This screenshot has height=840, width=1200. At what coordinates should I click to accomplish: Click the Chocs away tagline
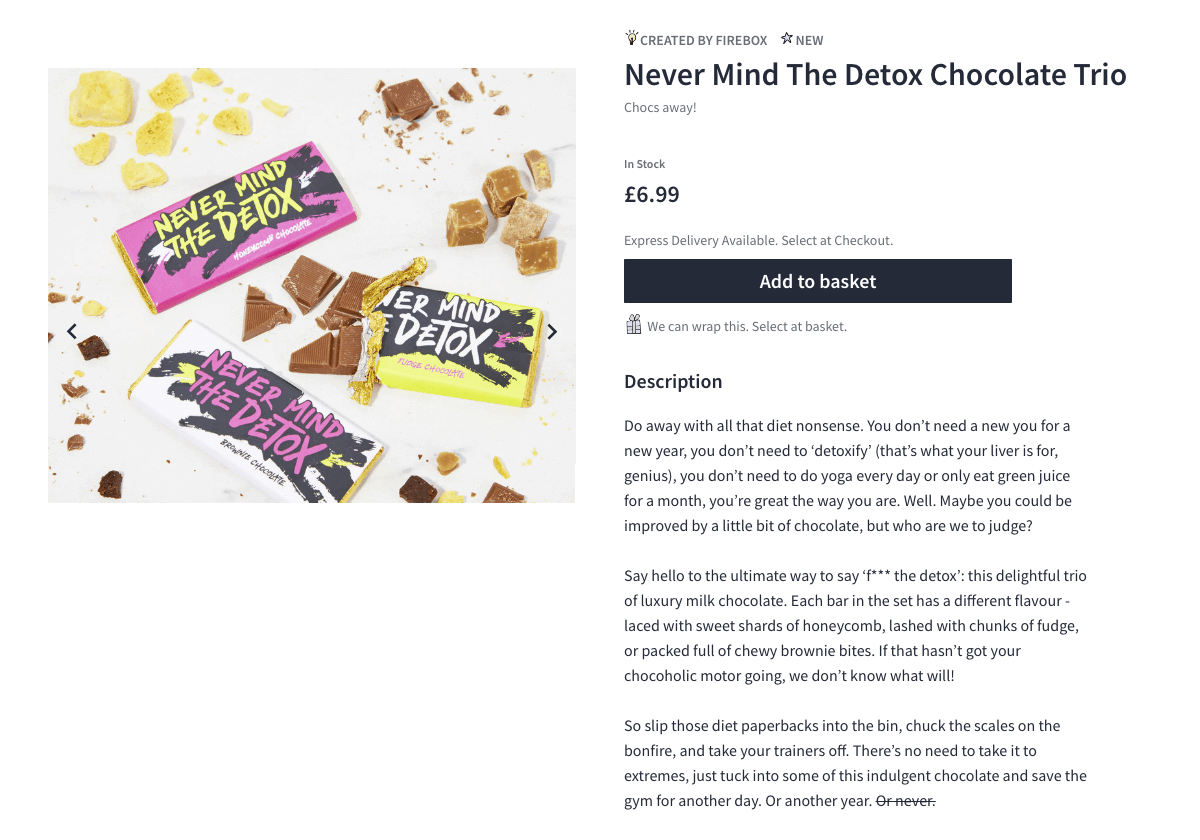click(659, 106)
